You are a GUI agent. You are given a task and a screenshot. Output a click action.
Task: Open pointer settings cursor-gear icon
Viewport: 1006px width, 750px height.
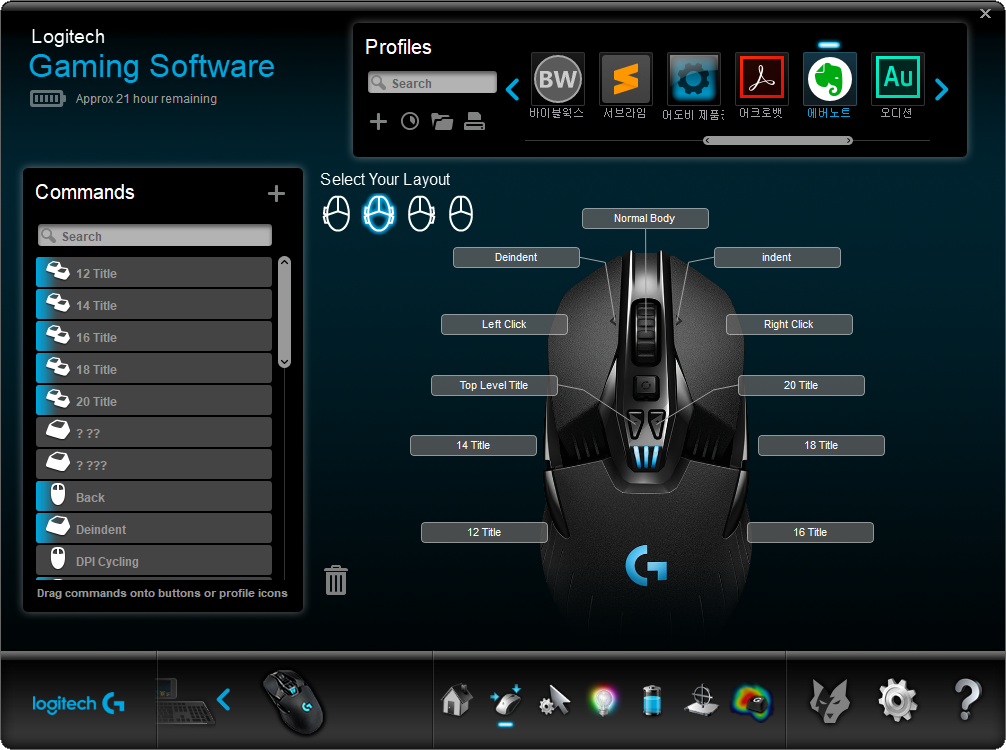point(554,700)
